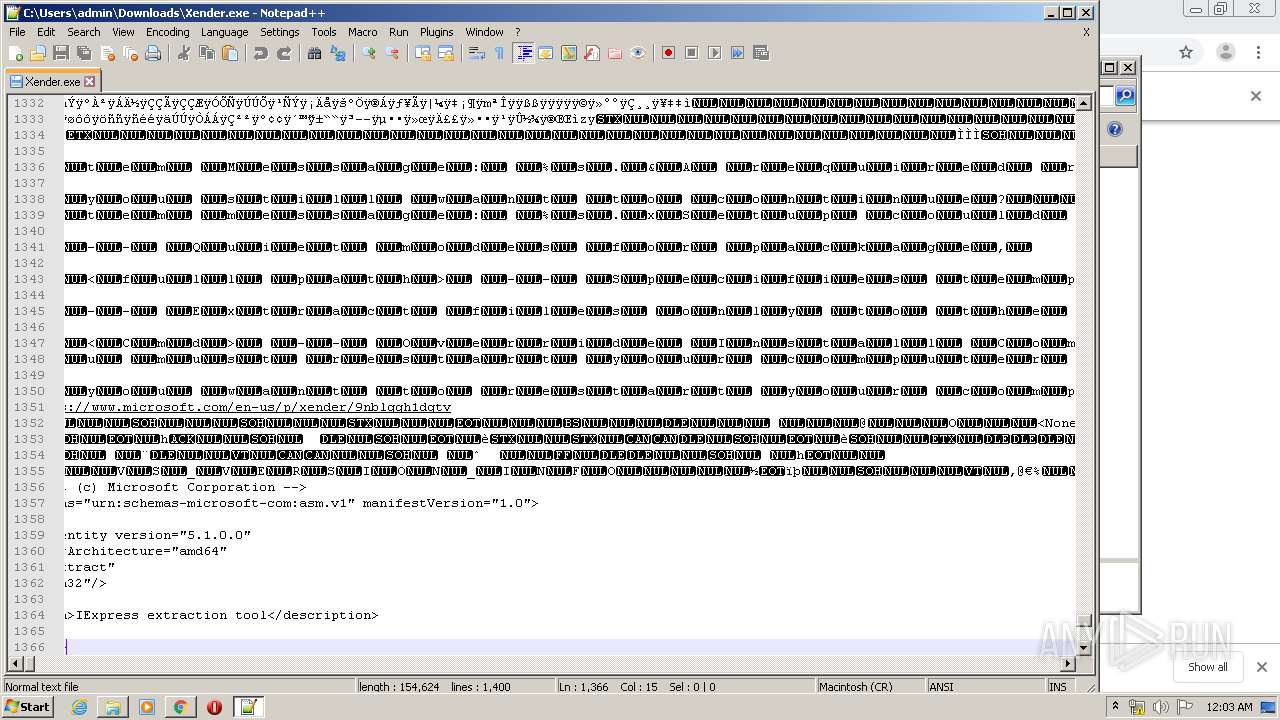Open the Language menu
The height and width of the screenshot is (720, 1280).
tap(224, 32)
